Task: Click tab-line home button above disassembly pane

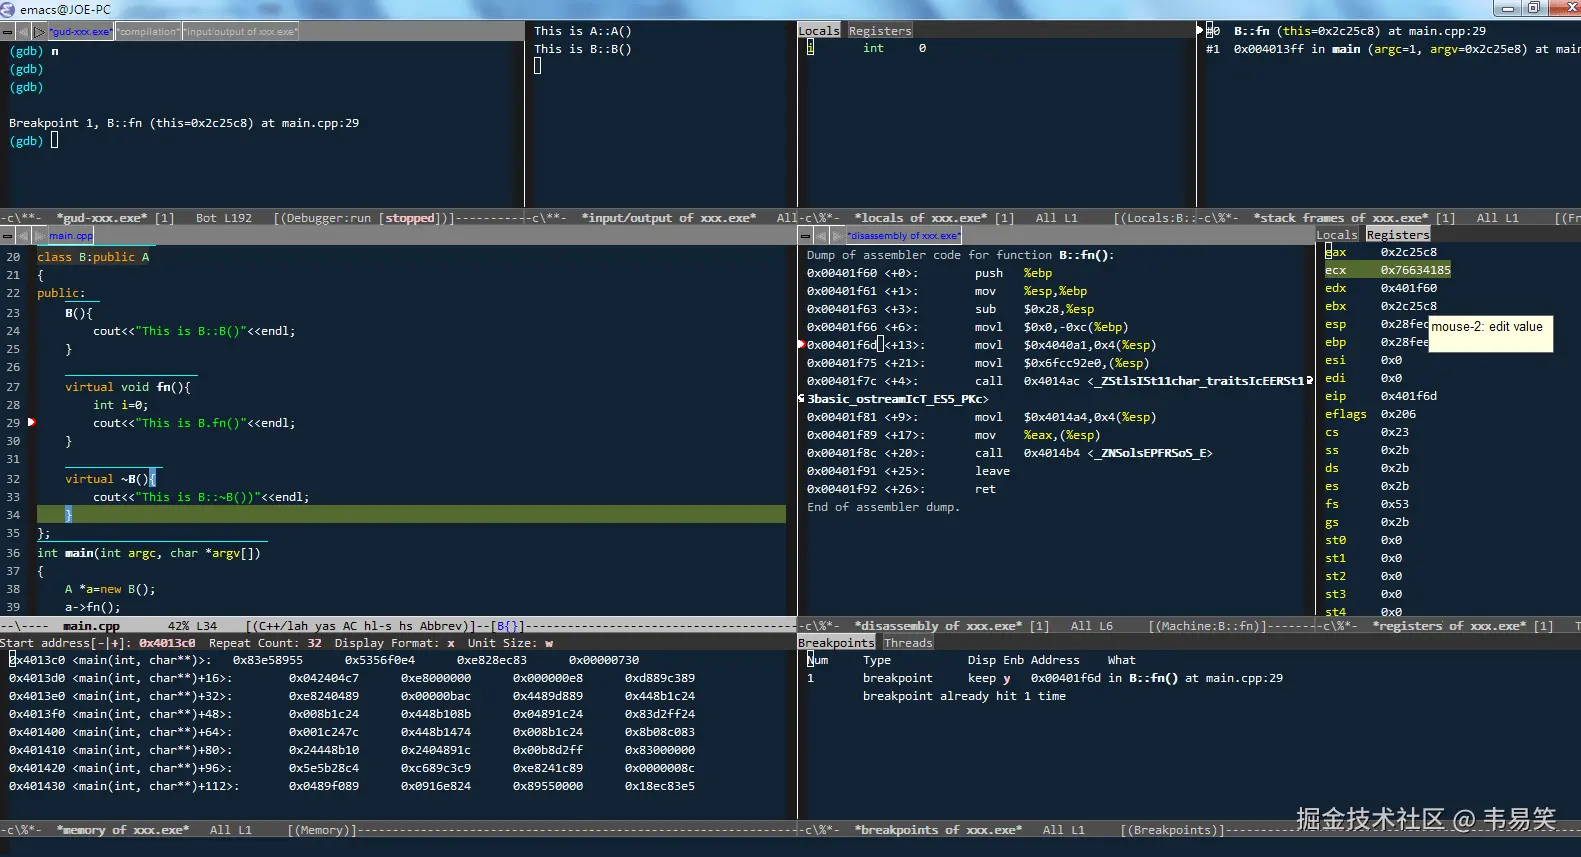Action: tap(804, 236)
